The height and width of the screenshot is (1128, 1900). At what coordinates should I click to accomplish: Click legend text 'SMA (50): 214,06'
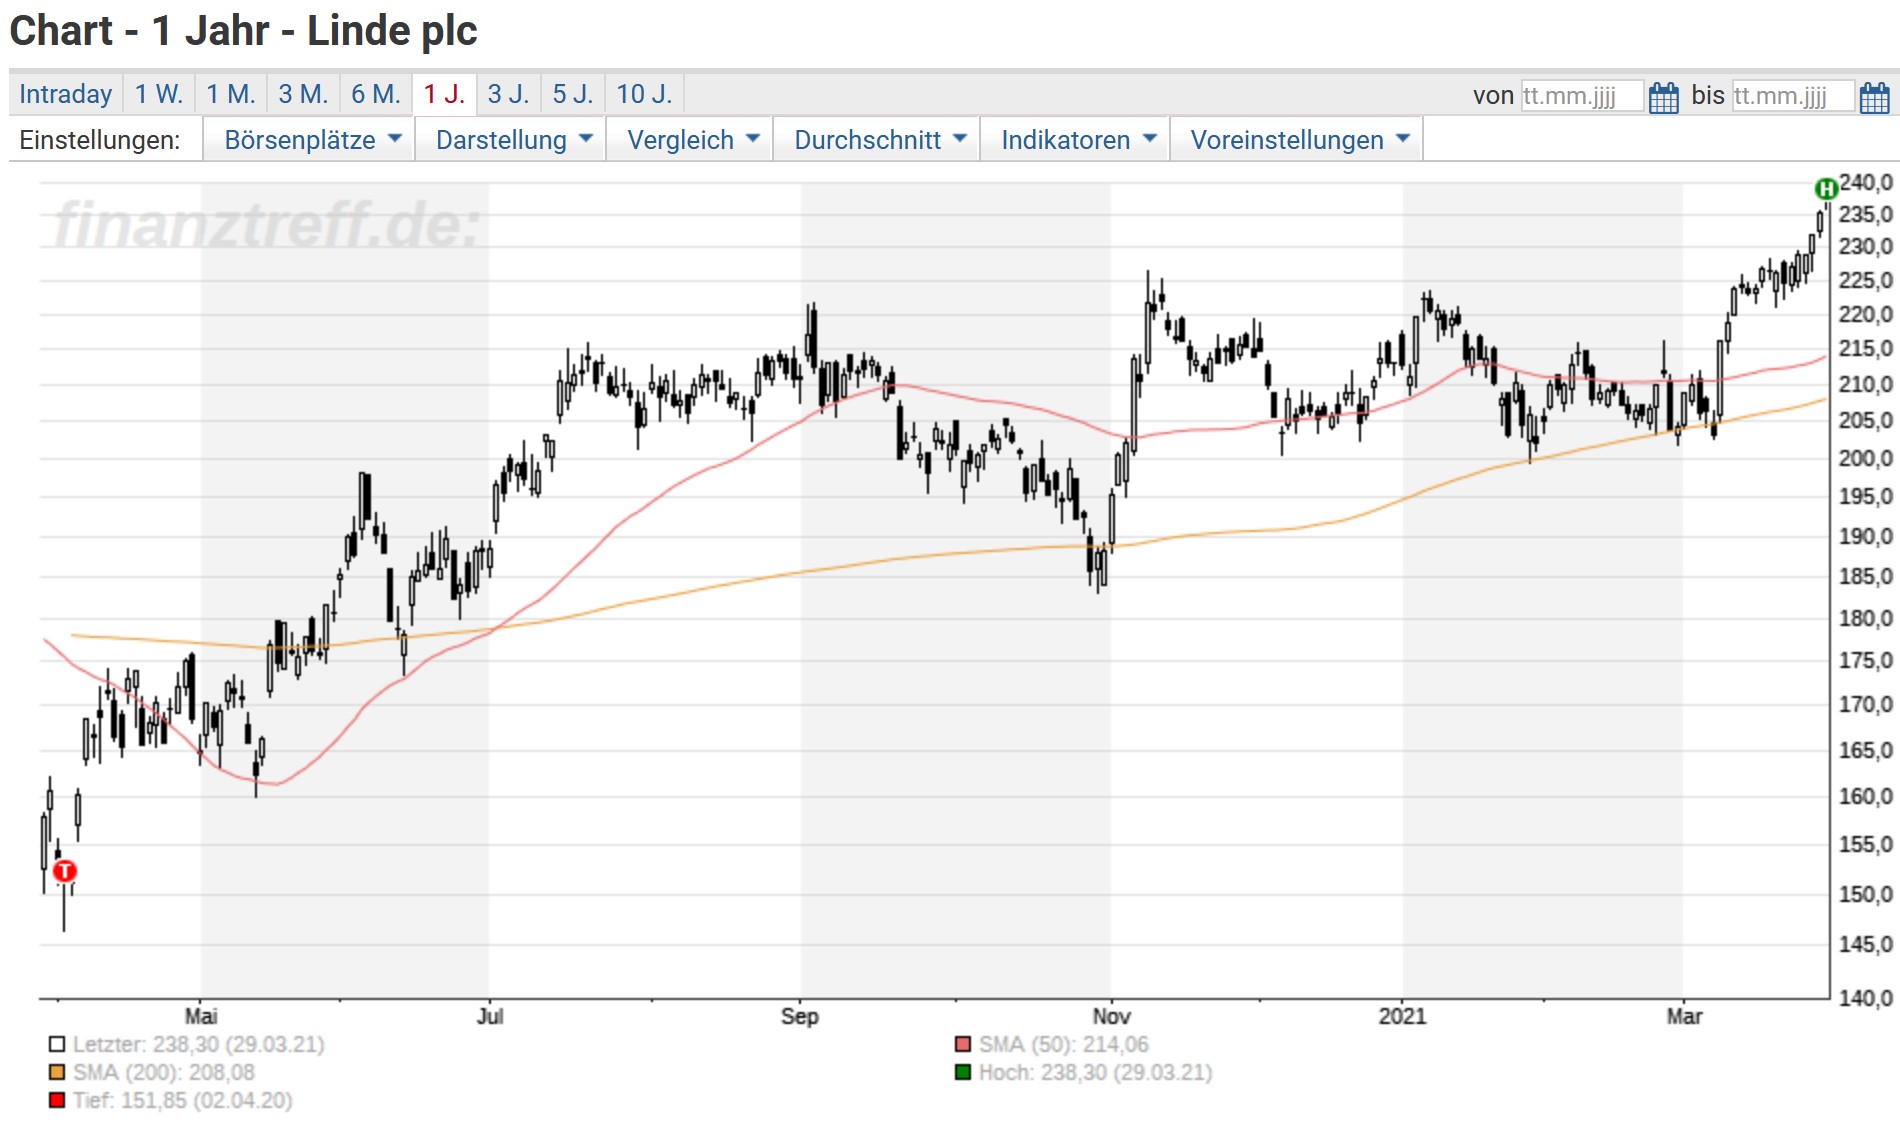(x=1064, y=1044)
